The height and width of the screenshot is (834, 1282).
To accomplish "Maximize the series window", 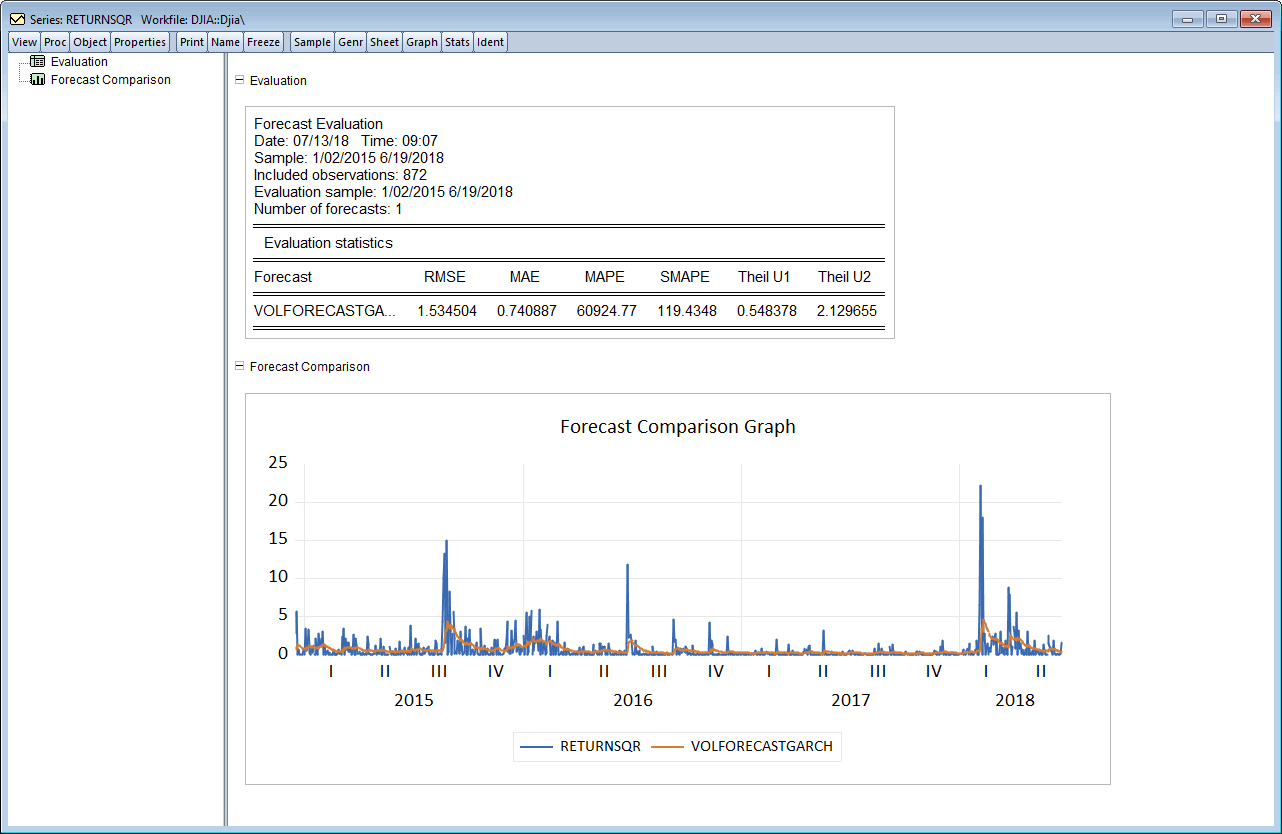I will (1221, 19).
